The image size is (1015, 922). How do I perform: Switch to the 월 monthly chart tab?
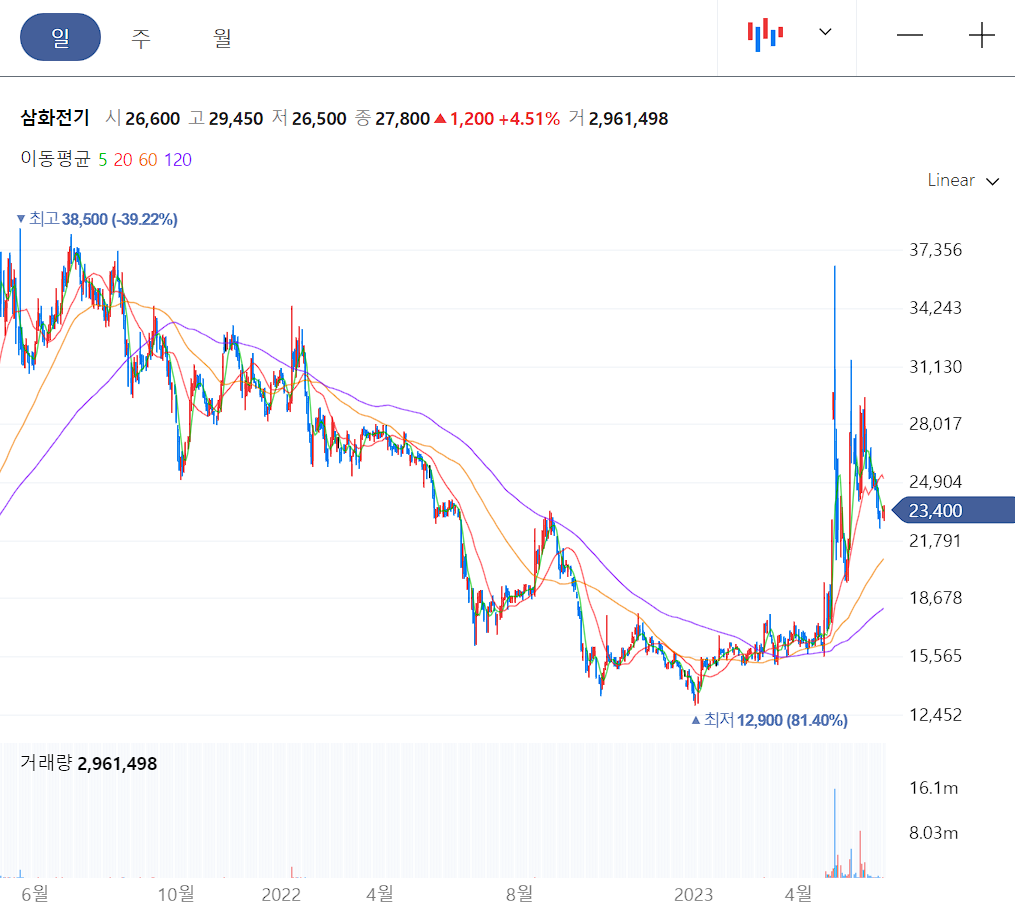pyautogui.click(x=222, y=37)
